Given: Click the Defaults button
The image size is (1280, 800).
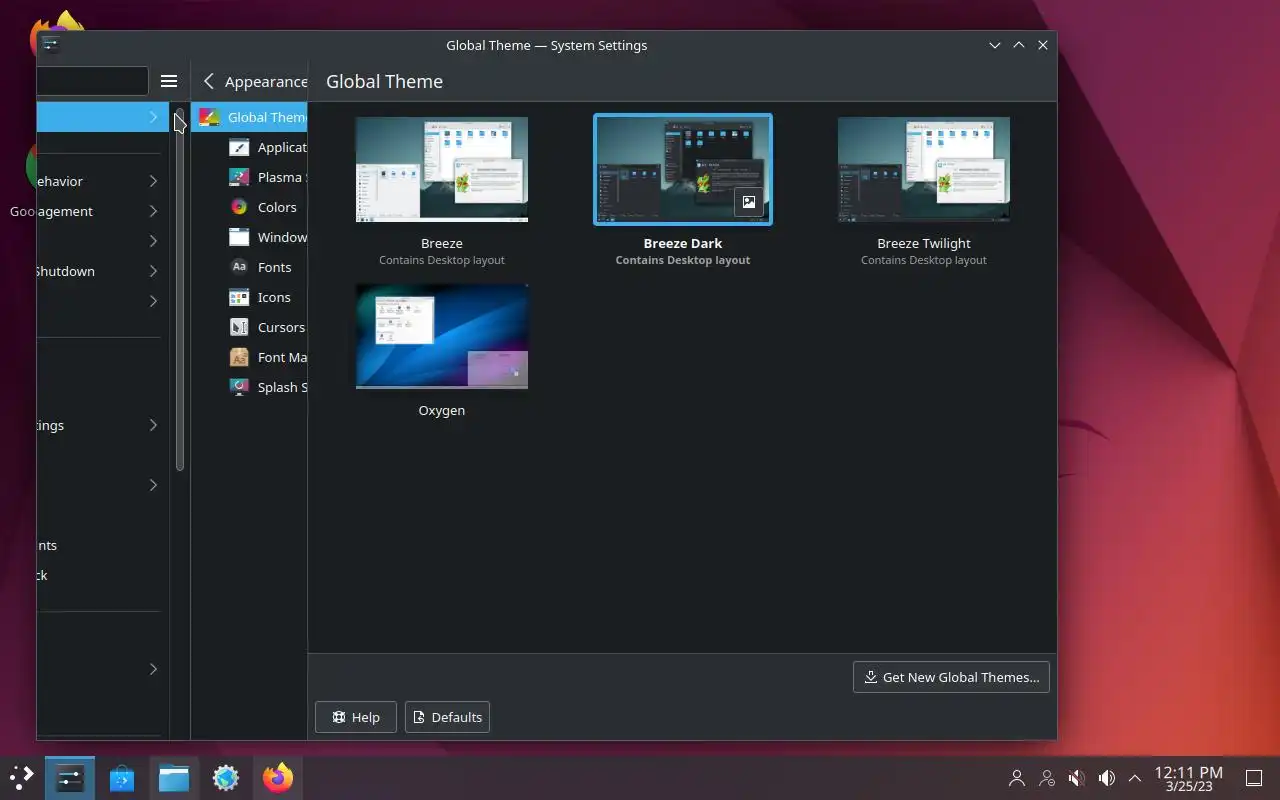Looking at the screenshot, I should (x=447, y=717).
